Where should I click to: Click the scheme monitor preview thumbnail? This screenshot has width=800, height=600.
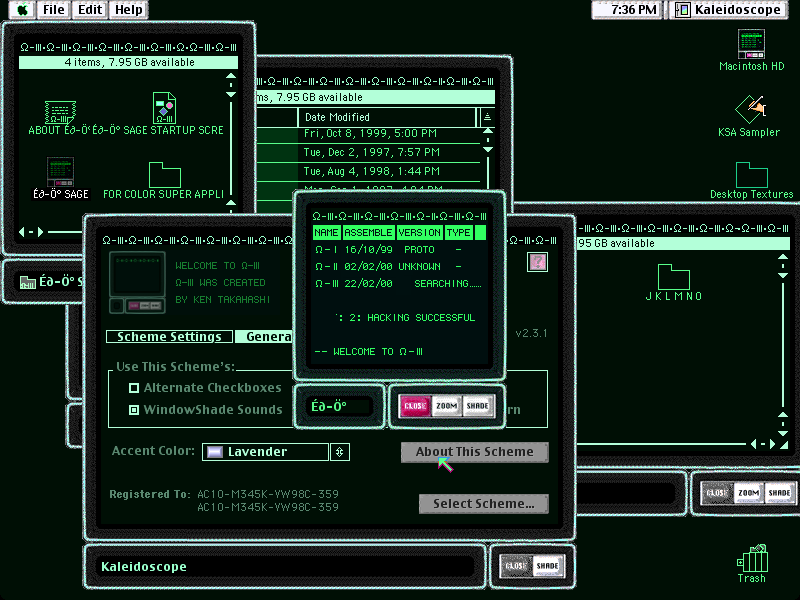click(x=137, y=282)
